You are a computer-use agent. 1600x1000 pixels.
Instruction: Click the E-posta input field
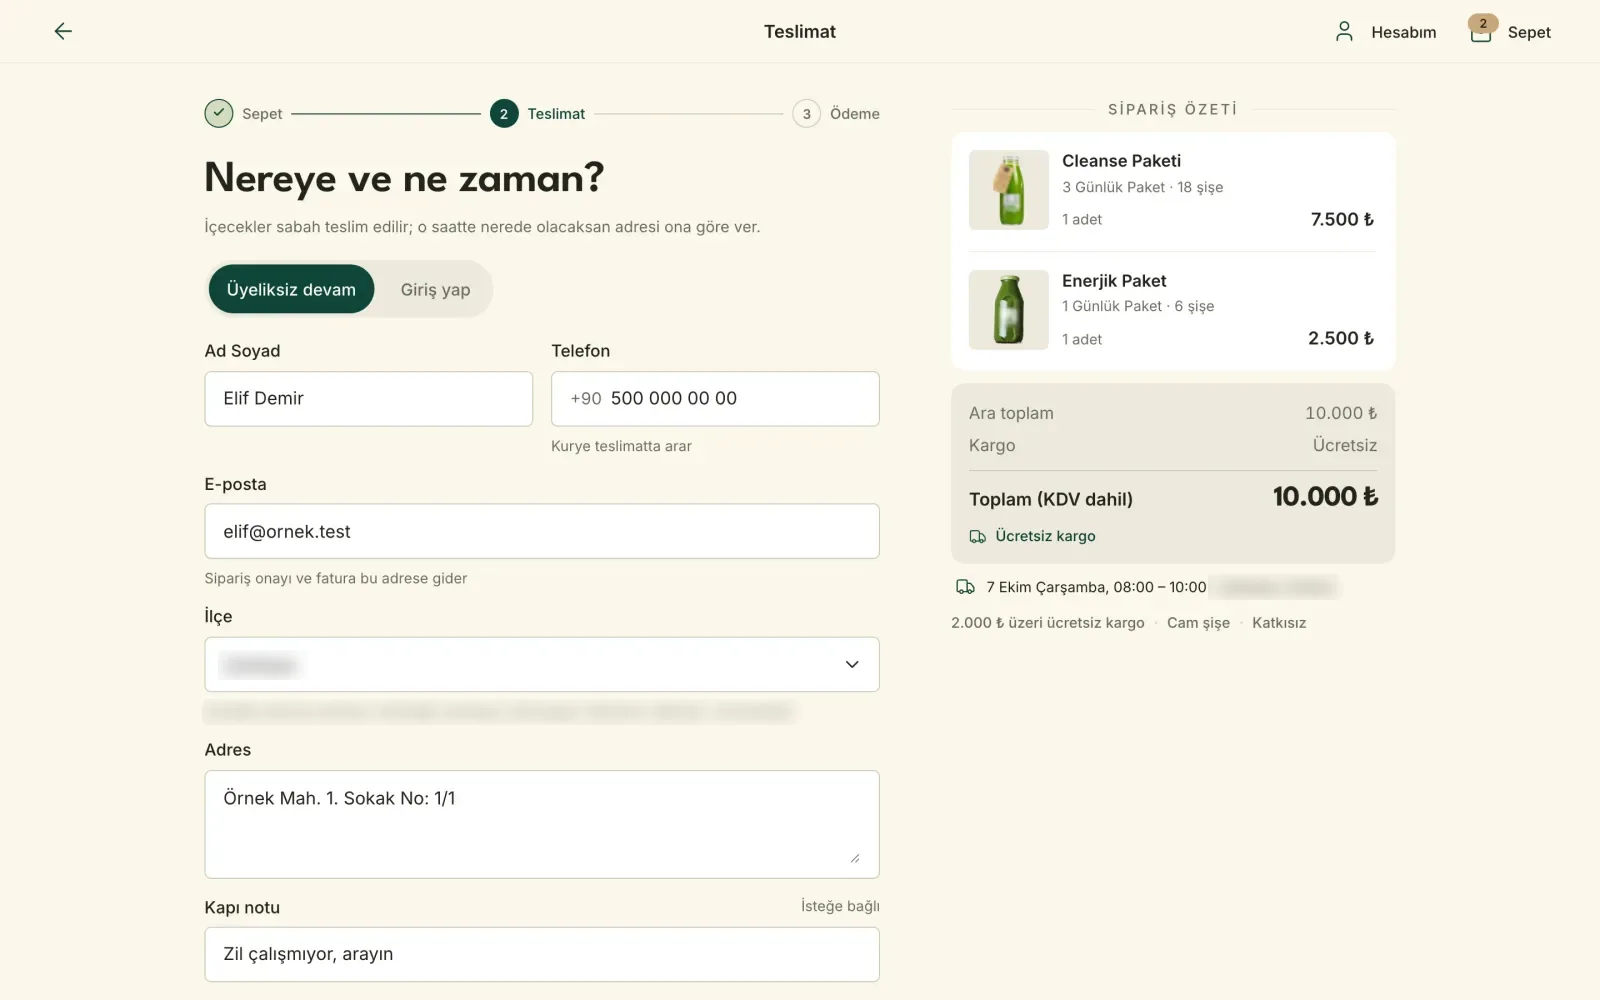(x=542, y=532)
